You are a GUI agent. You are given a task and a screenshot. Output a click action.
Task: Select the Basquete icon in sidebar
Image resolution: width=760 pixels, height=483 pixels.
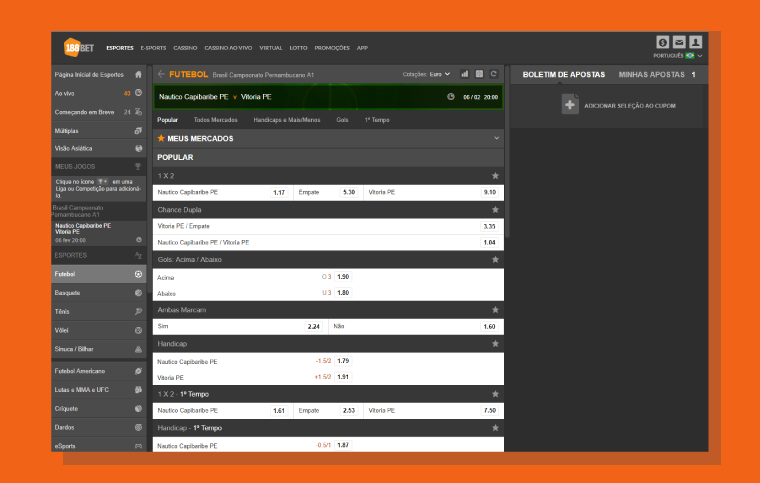[x=138, y=293]
